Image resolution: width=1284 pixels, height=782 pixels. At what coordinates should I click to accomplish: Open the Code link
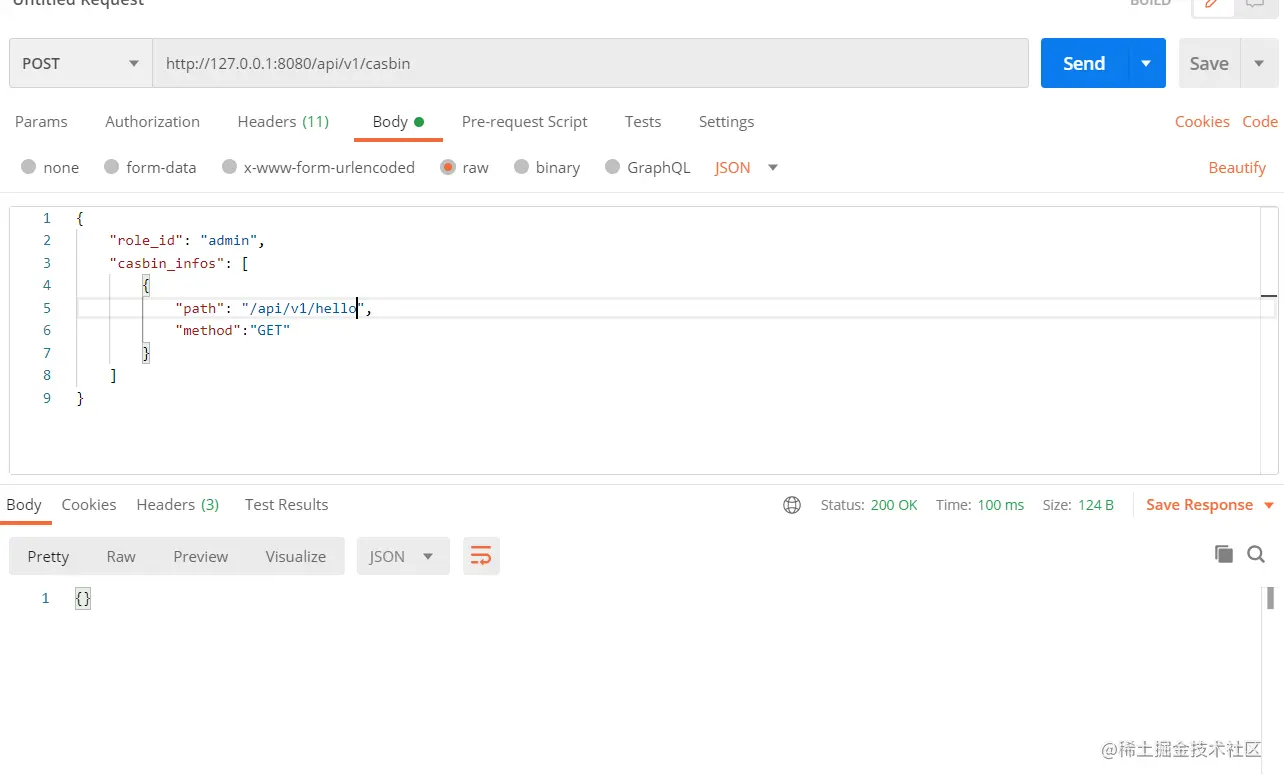tap(1260, 121)
